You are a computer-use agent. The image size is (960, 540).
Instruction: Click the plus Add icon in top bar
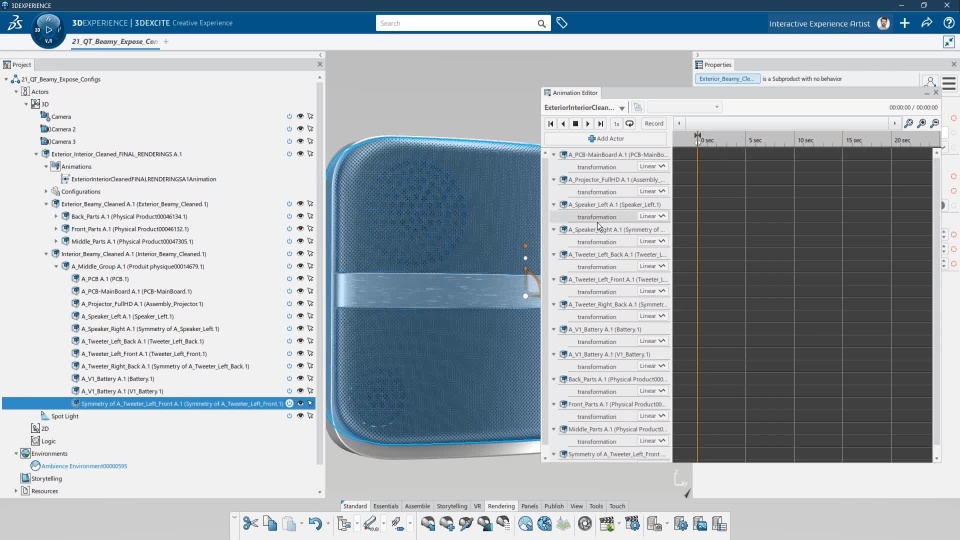coord(905,23)
